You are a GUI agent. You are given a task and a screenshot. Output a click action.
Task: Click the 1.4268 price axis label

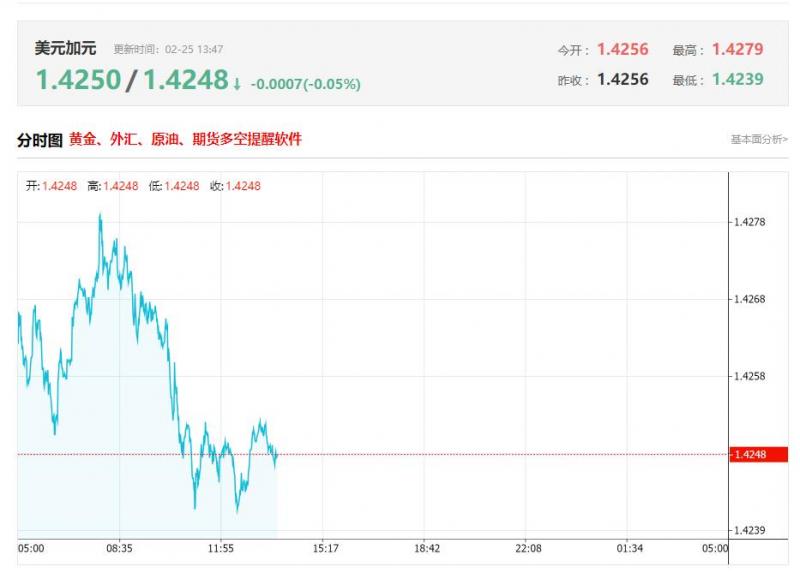tap(749, 299)
